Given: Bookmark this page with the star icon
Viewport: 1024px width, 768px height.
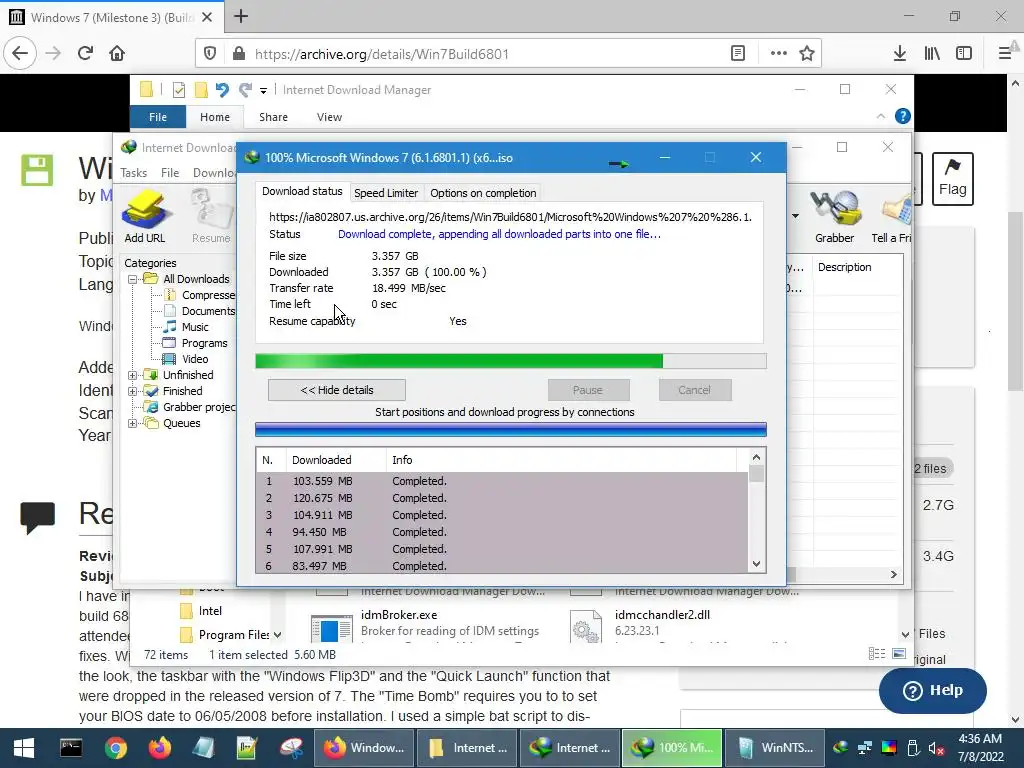Looking at the screenshot, I should (x=807, y=54).
